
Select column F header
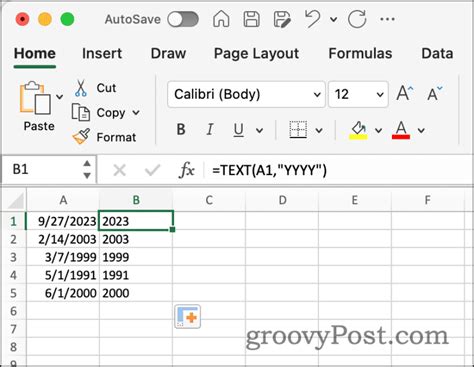coord(427,200)
